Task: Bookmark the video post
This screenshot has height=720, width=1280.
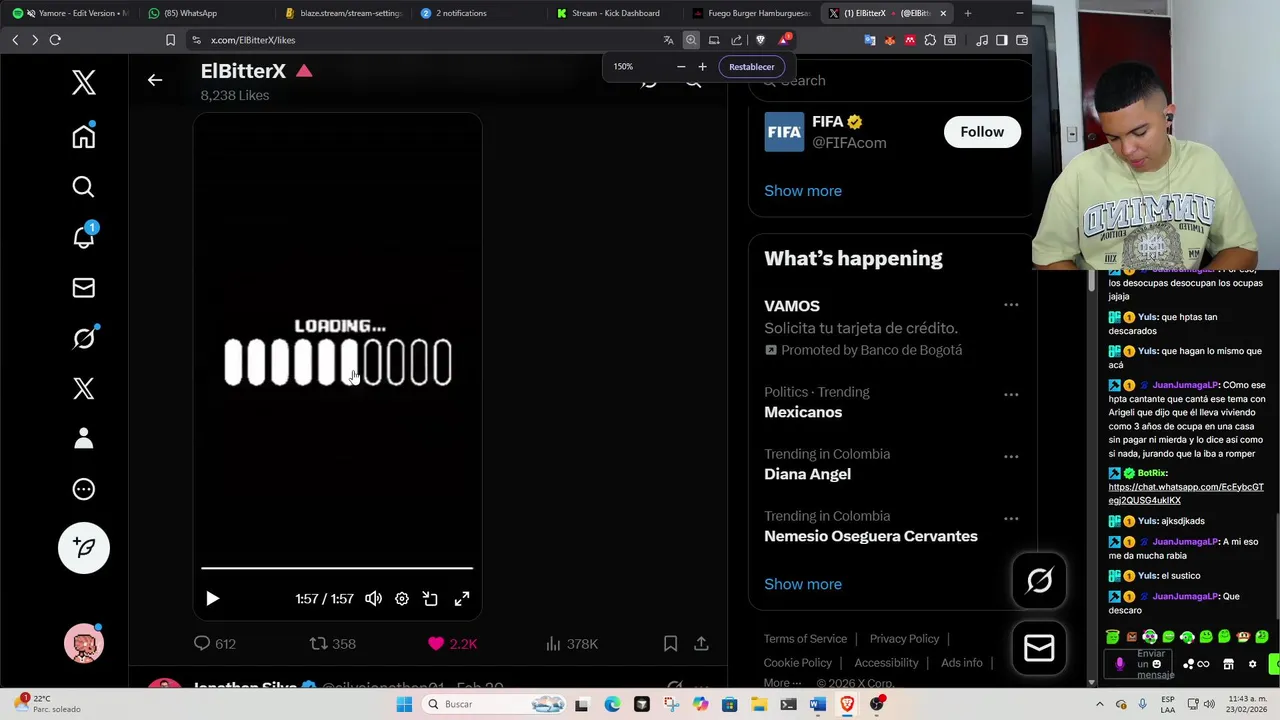Action: [x=670, y=644]
